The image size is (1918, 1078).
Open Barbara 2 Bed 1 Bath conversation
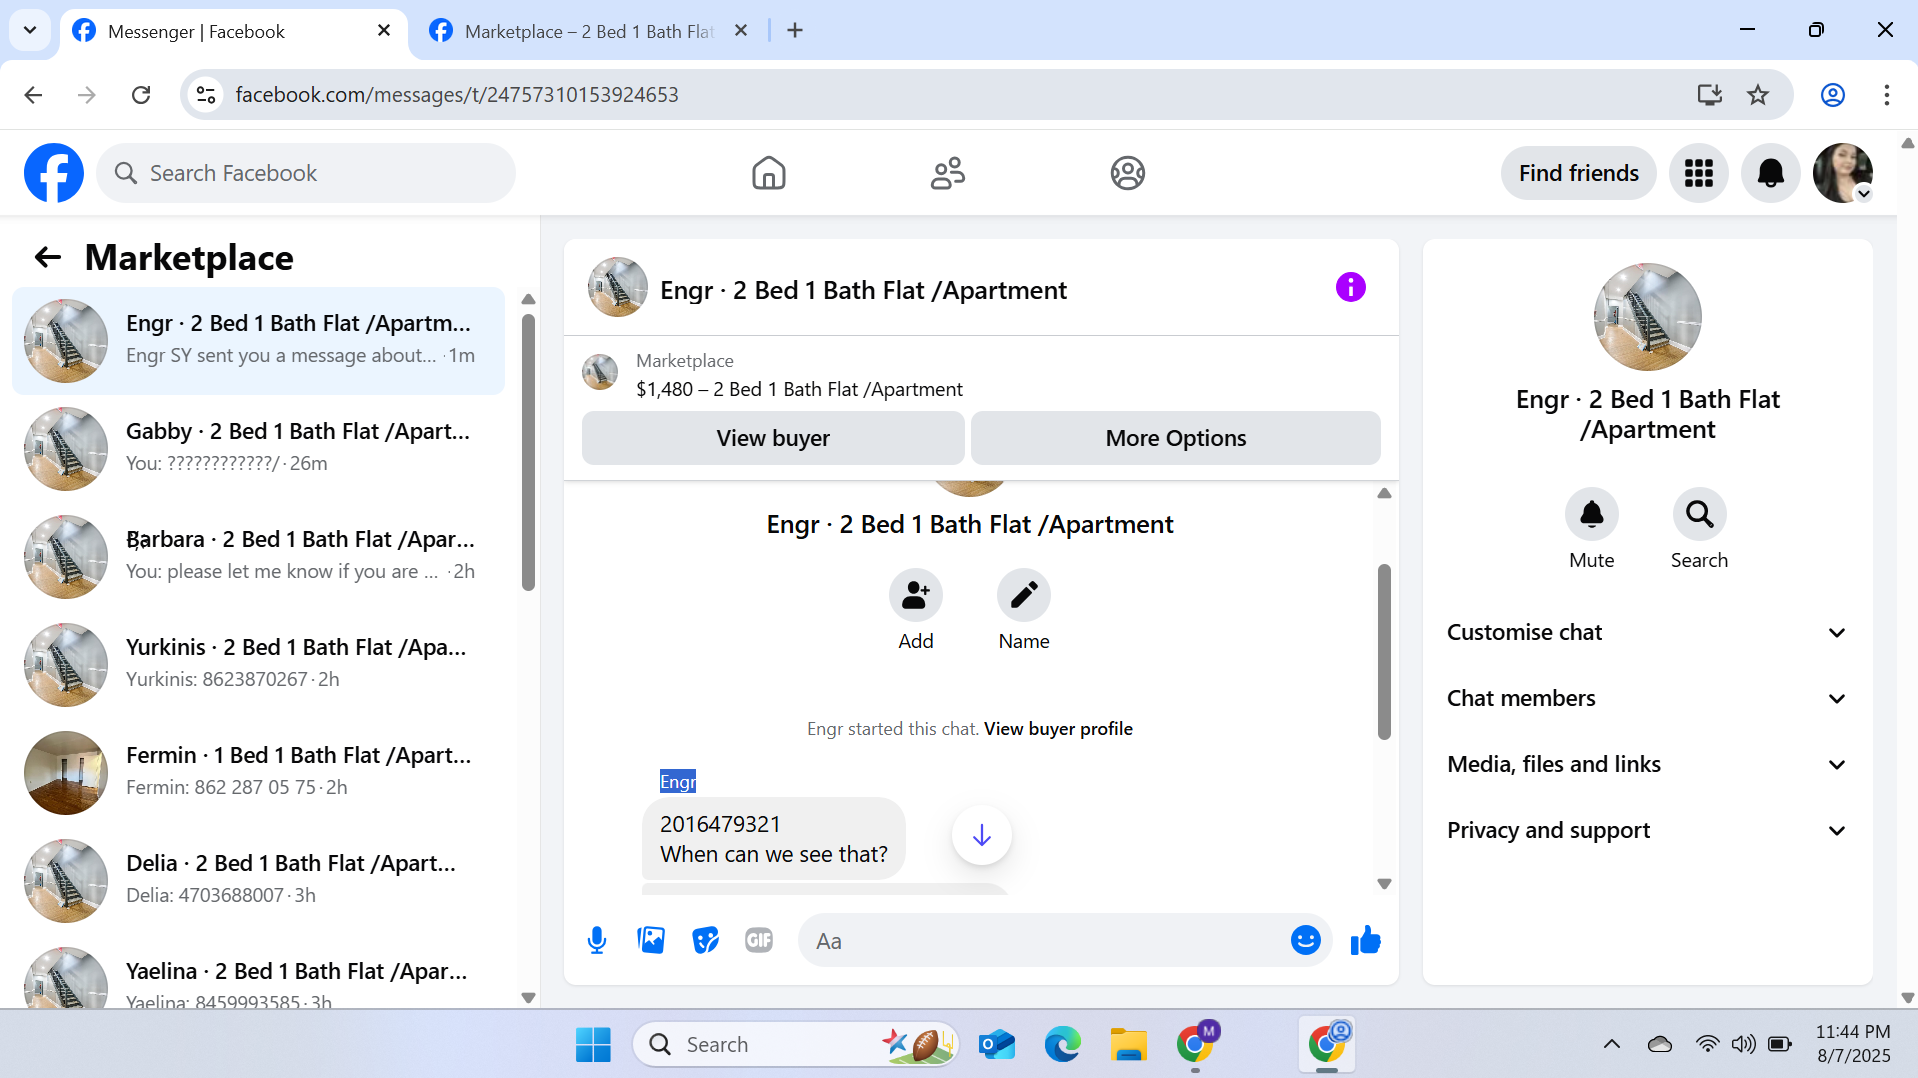(x=258, y=557)
